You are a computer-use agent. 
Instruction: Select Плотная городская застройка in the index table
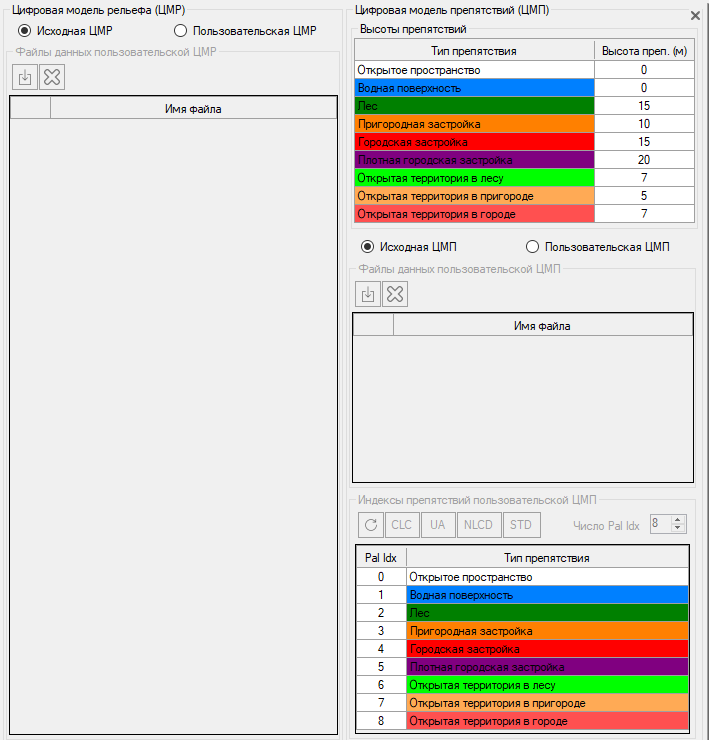click(548, 667)
